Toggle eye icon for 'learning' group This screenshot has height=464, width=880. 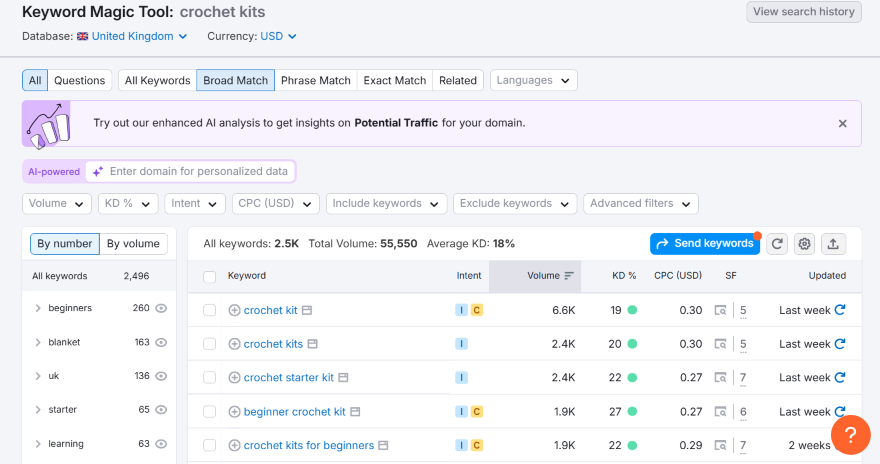[x=161, y=444]
